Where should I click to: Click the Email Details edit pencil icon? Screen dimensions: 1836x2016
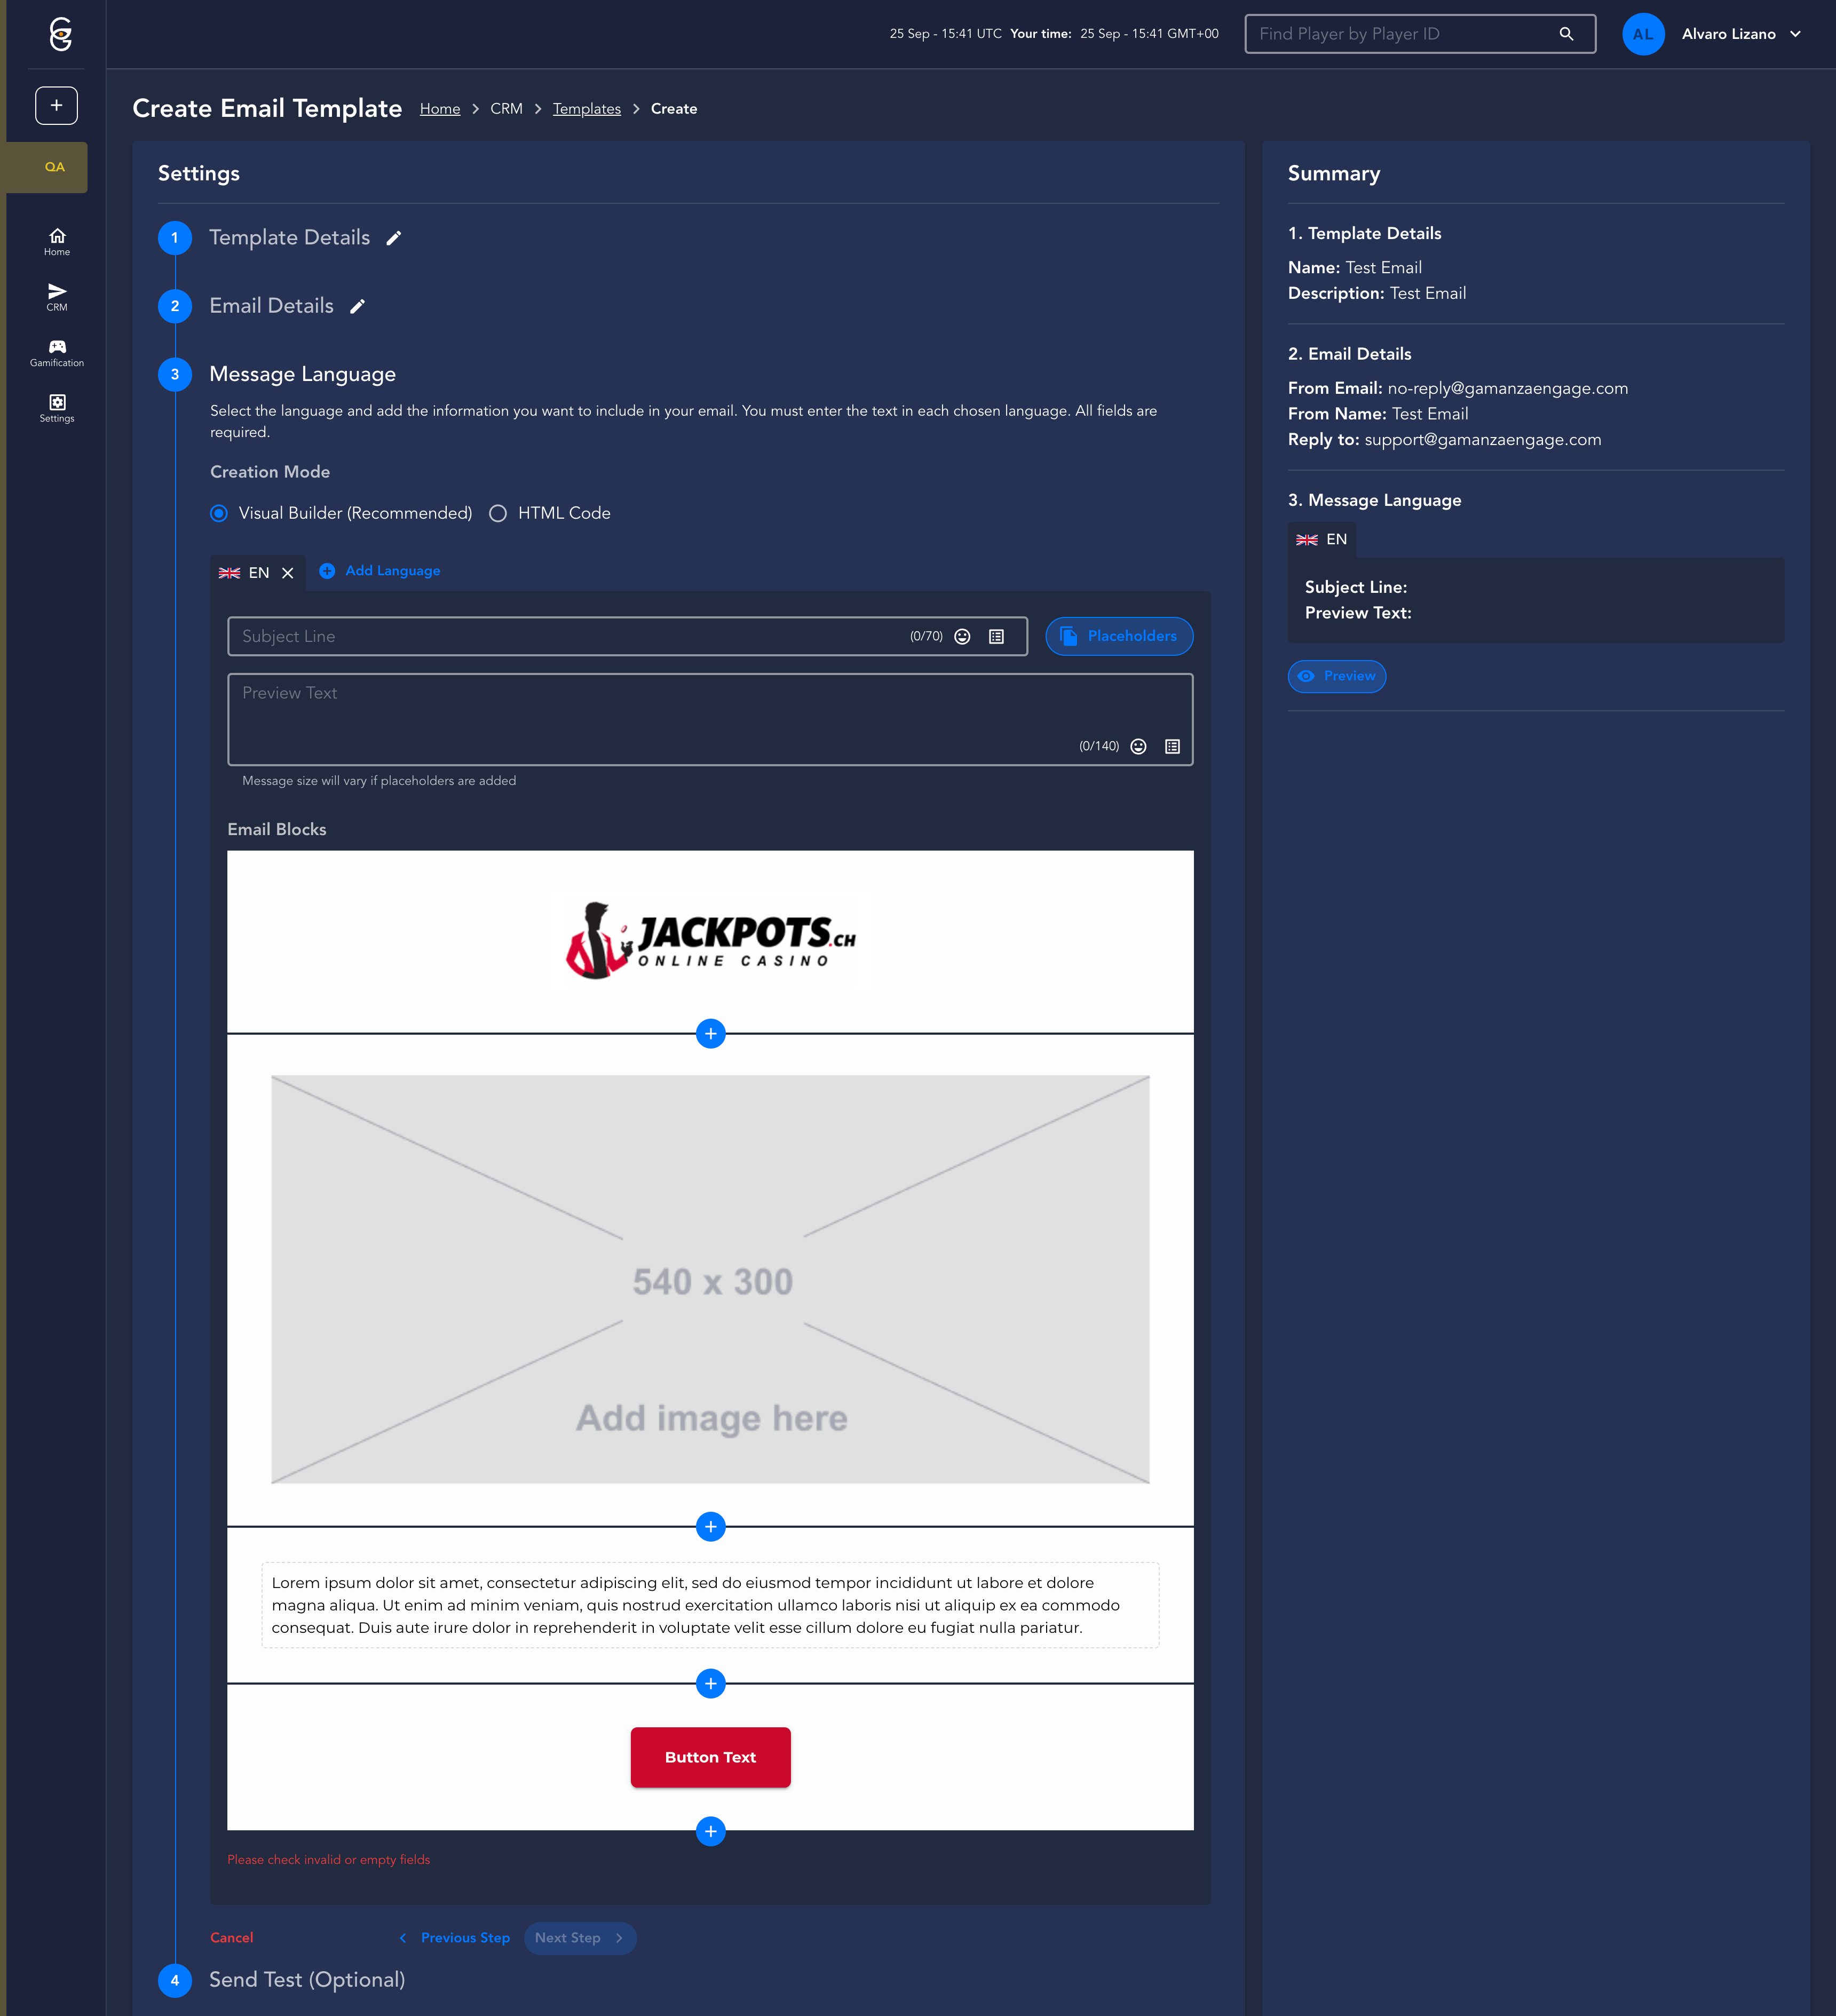coord(357,307)
